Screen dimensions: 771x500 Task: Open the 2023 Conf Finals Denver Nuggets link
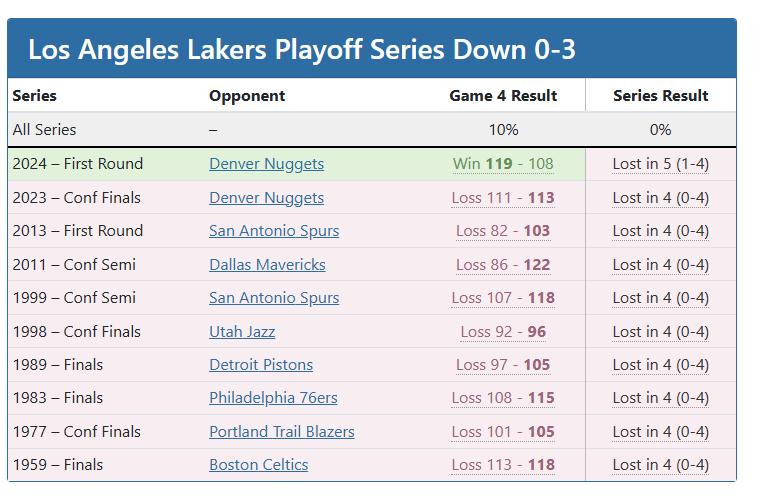[267, 198]
